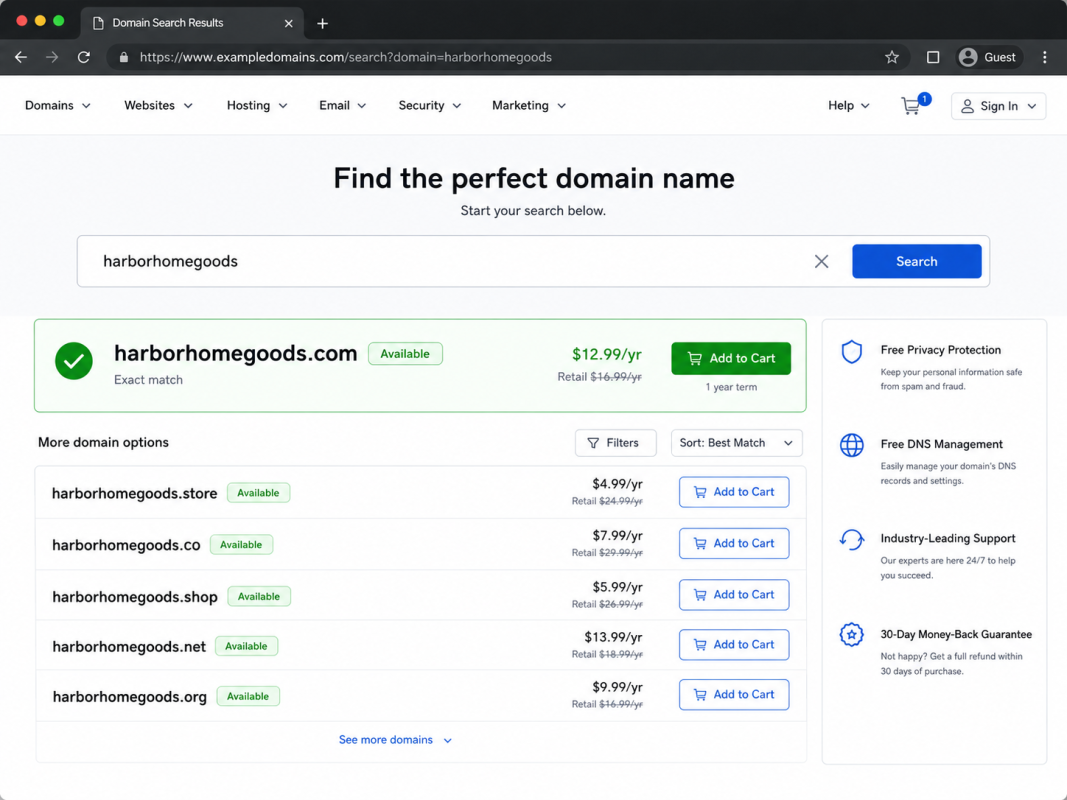Open a new browser tab
This screenshot has width=1067, height=800.
coord(323,23)
